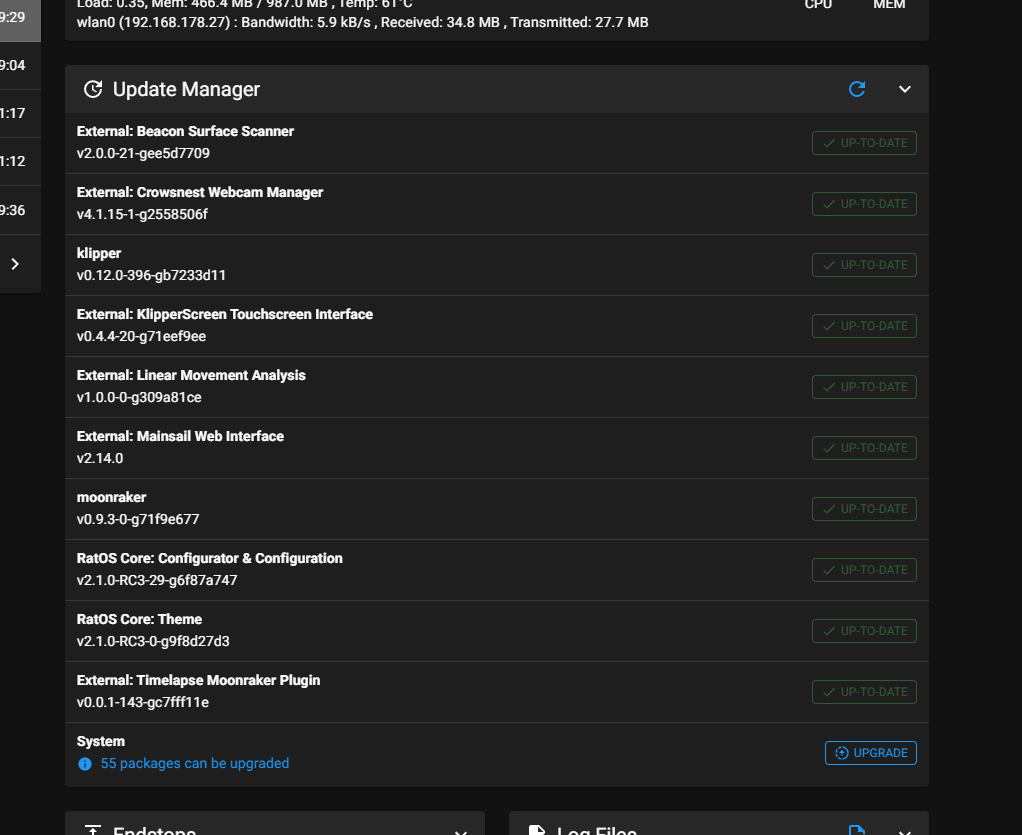
Task: Click klipper version v0.12.0-396-gb7233d11
Action: [x=151, y=275]
